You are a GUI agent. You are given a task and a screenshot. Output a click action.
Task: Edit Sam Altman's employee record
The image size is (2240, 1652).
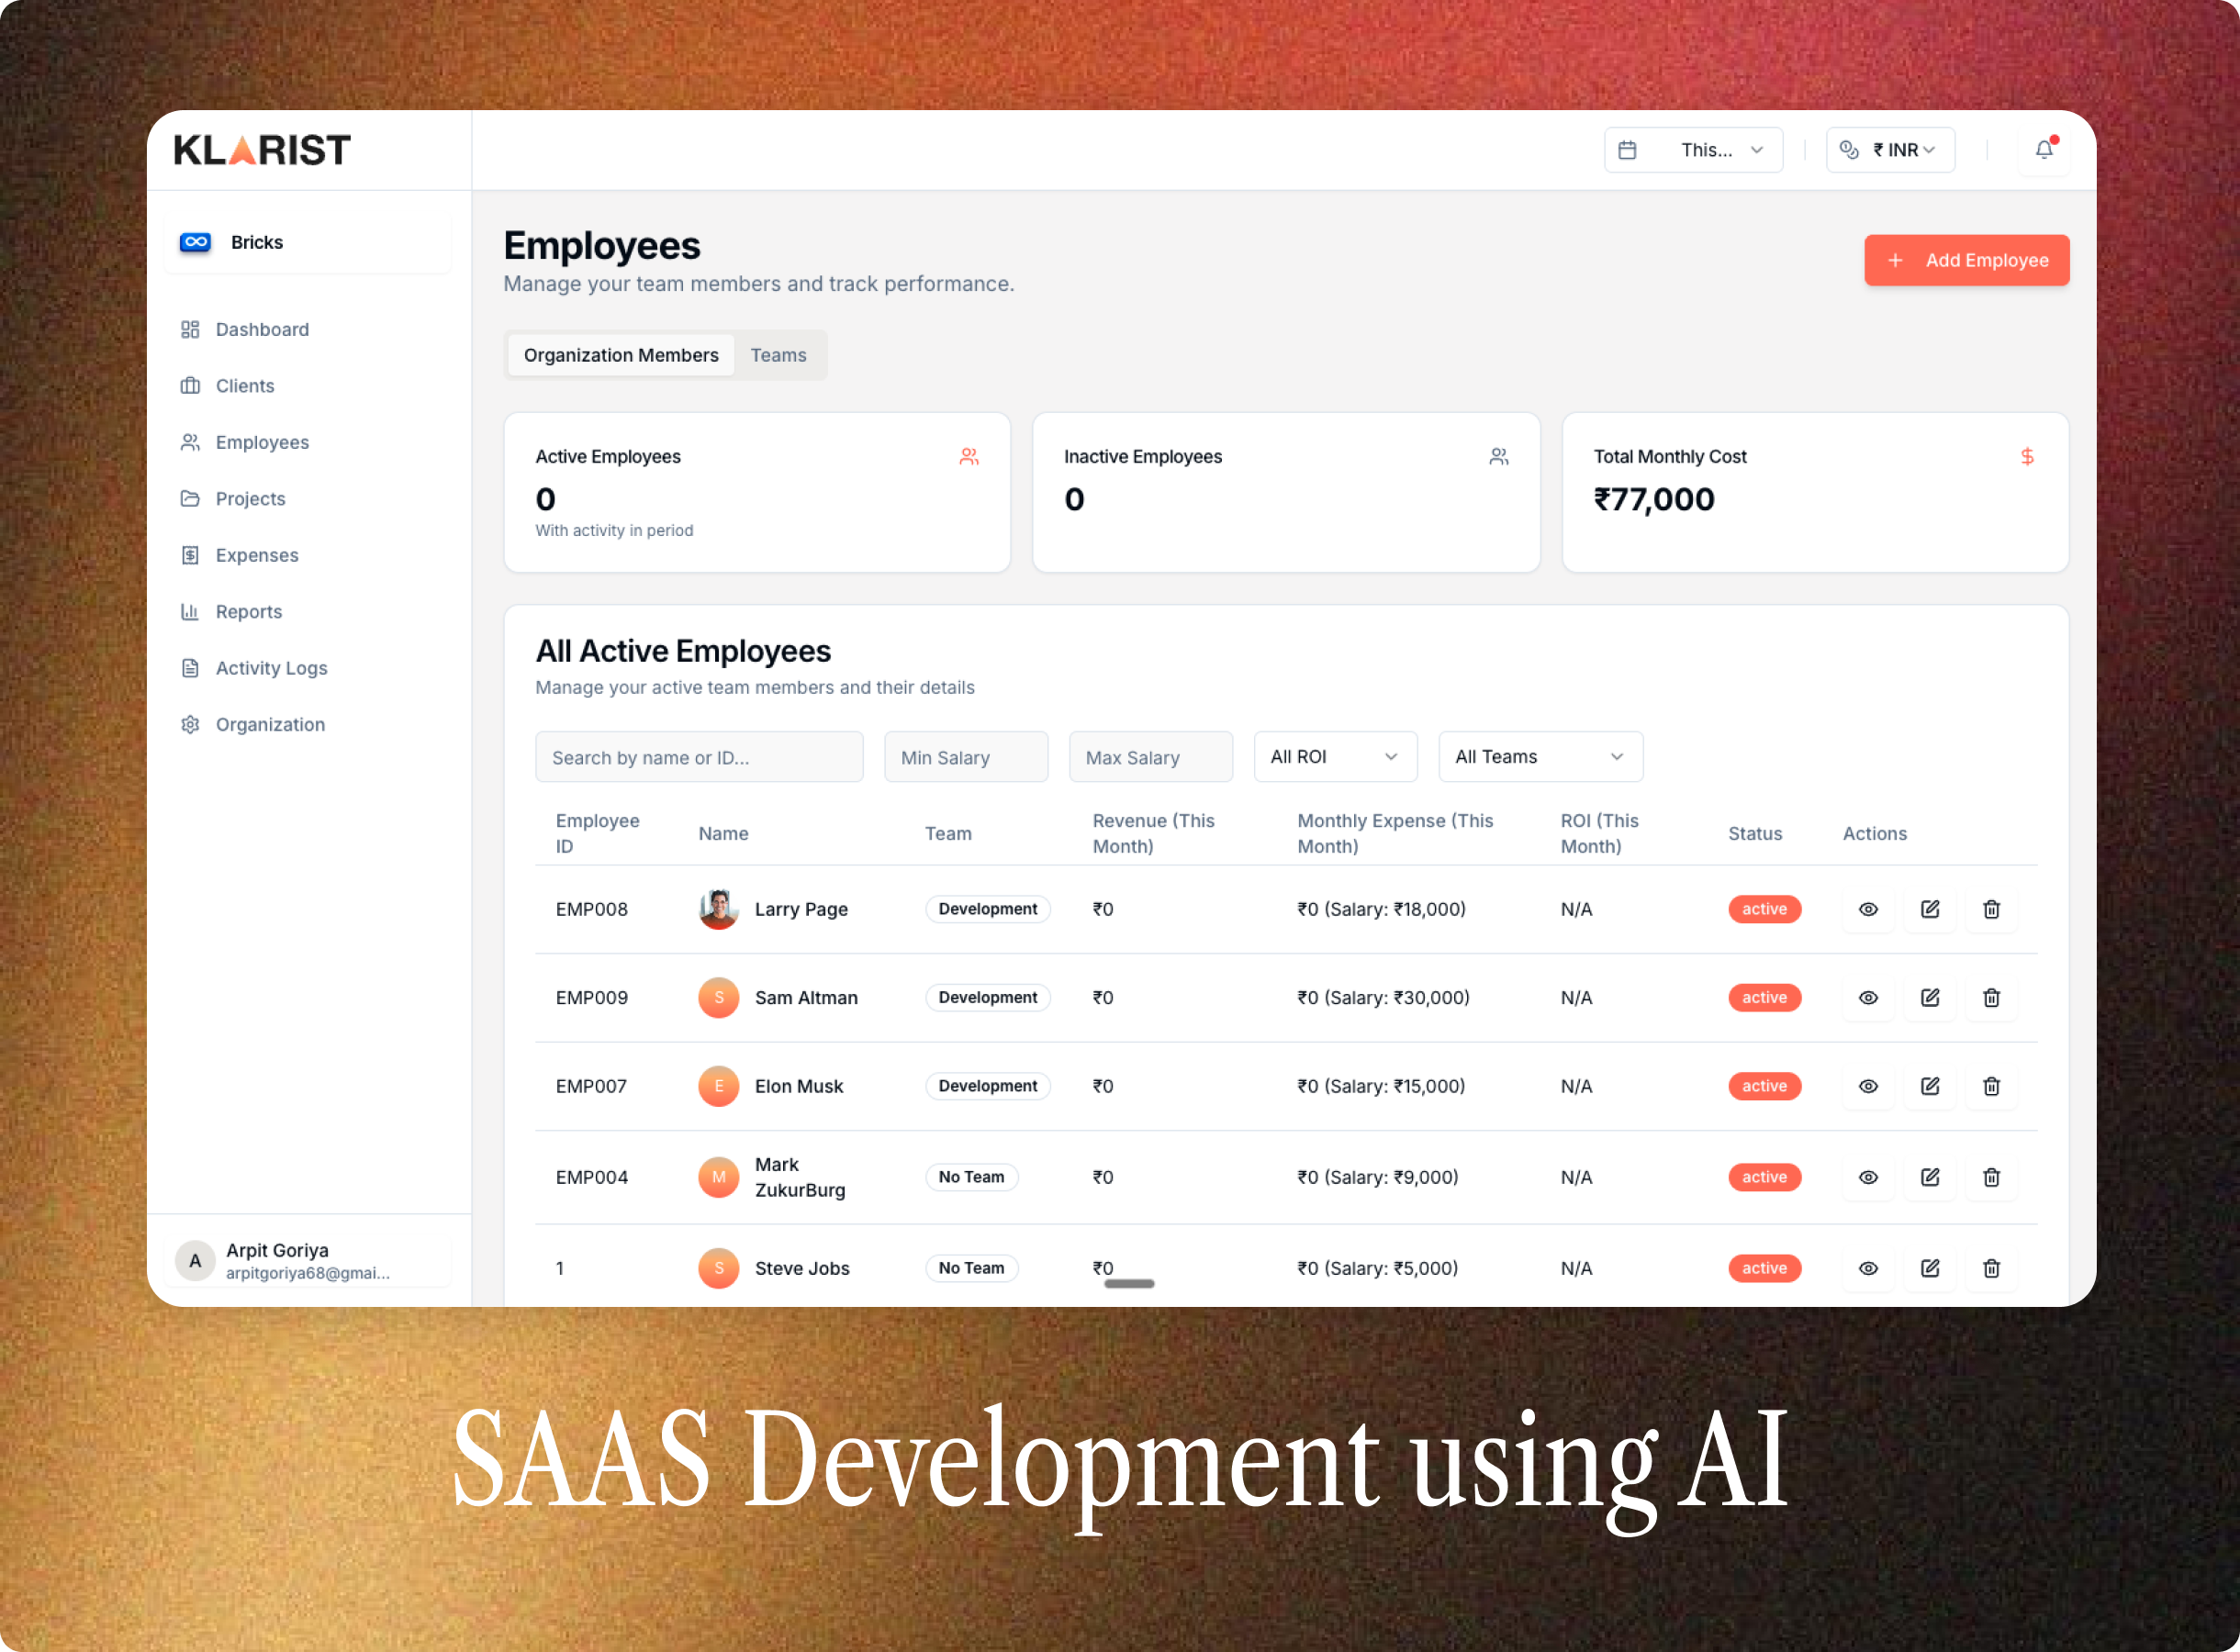(x=1930, y=998)
